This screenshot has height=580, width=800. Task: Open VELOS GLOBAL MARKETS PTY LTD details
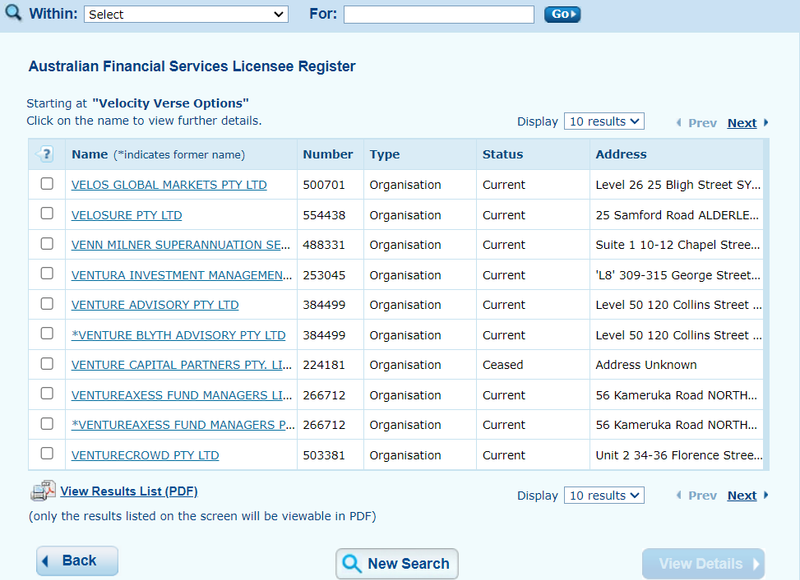coord(169,185)
